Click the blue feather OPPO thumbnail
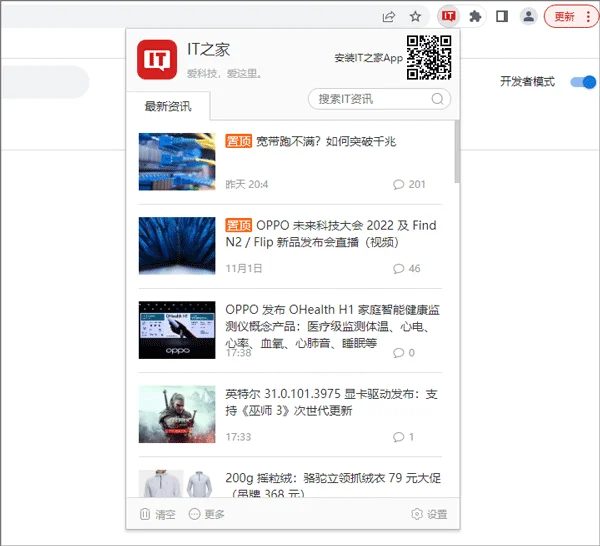600x546 pixels. tap(177, 246)
